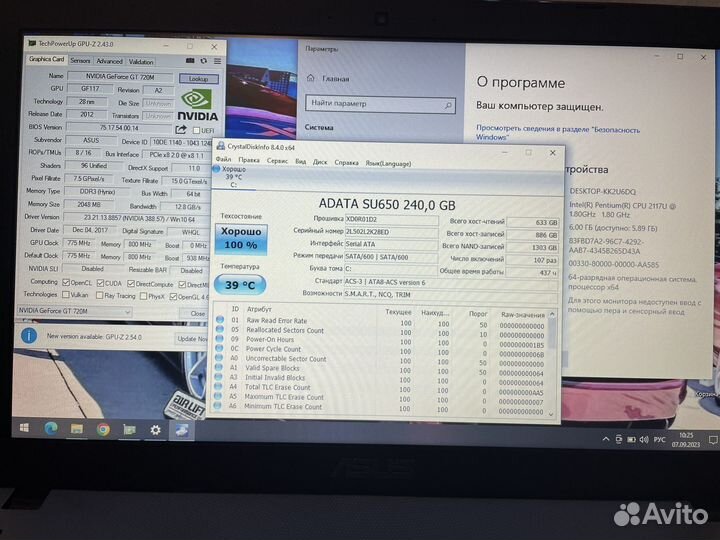Click Update Now button in GPU-Z
Viewport: 720px width, 540px height.
point(192,338)
